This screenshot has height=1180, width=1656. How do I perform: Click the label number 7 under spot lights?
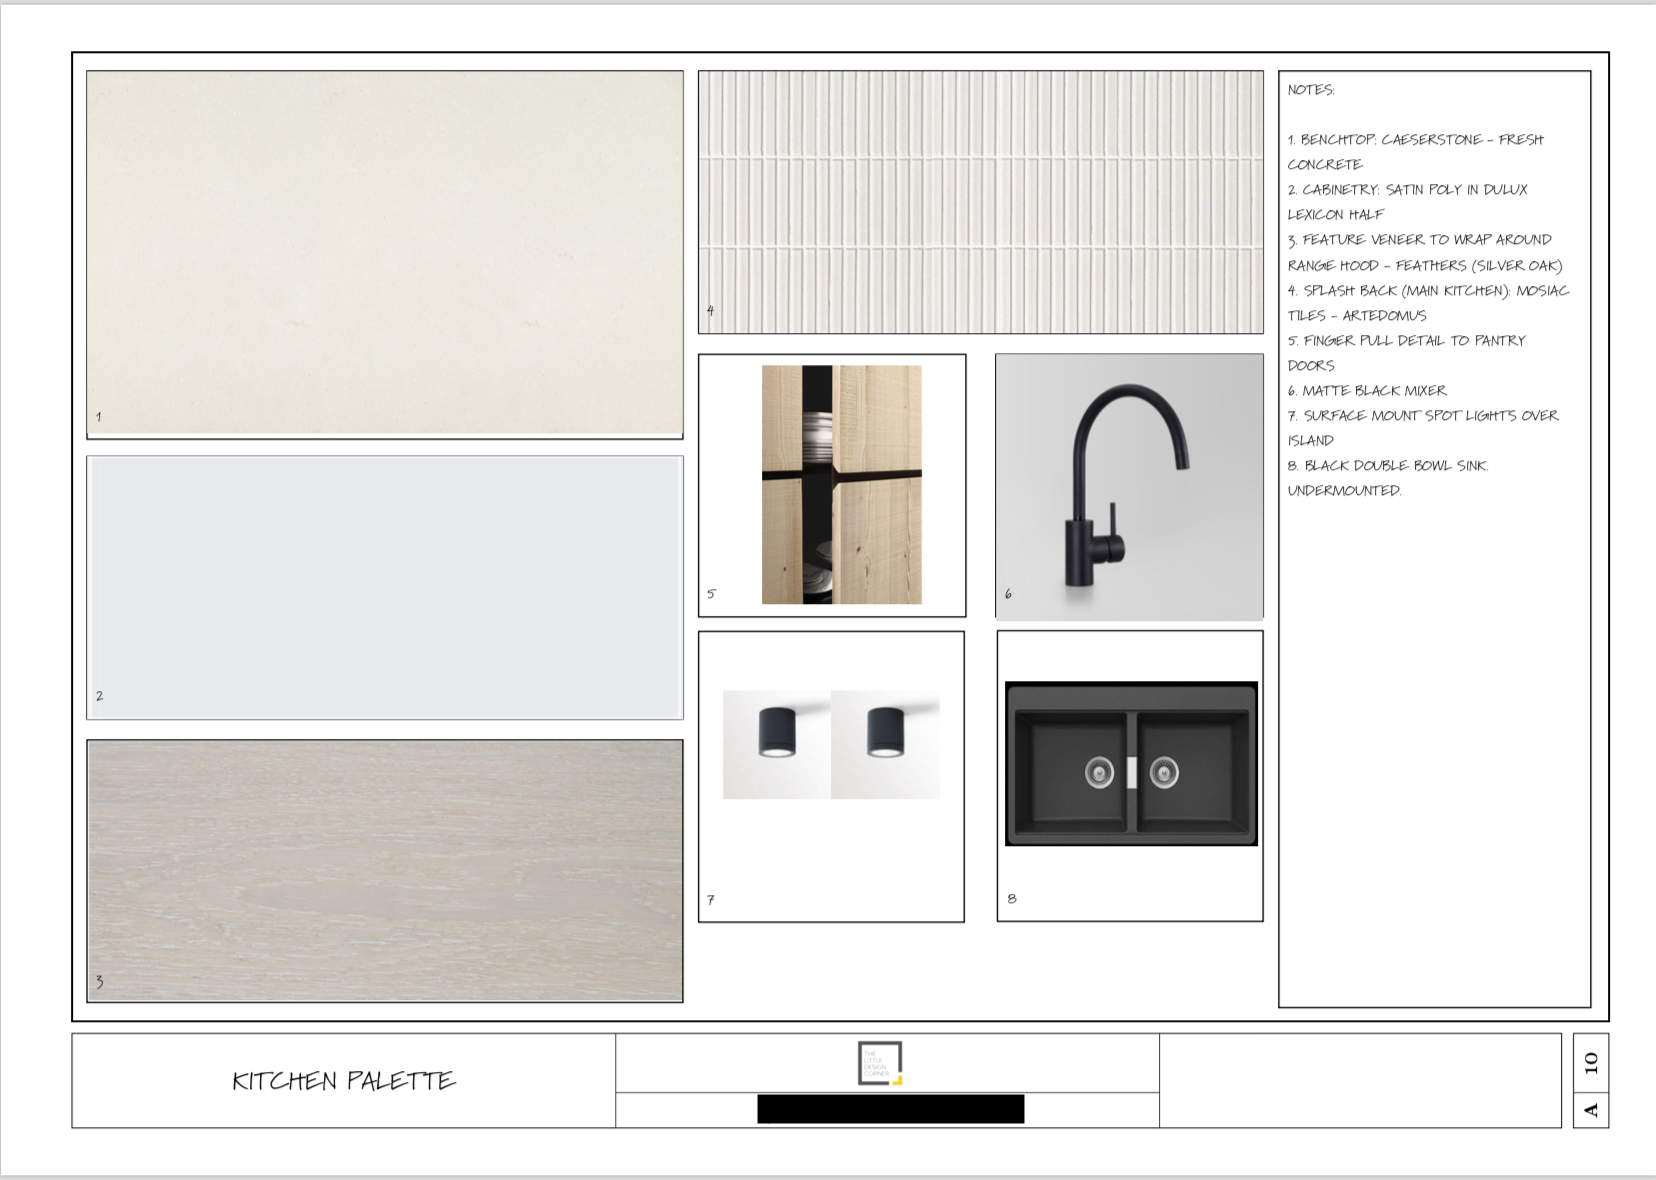(x=711, y=900)
